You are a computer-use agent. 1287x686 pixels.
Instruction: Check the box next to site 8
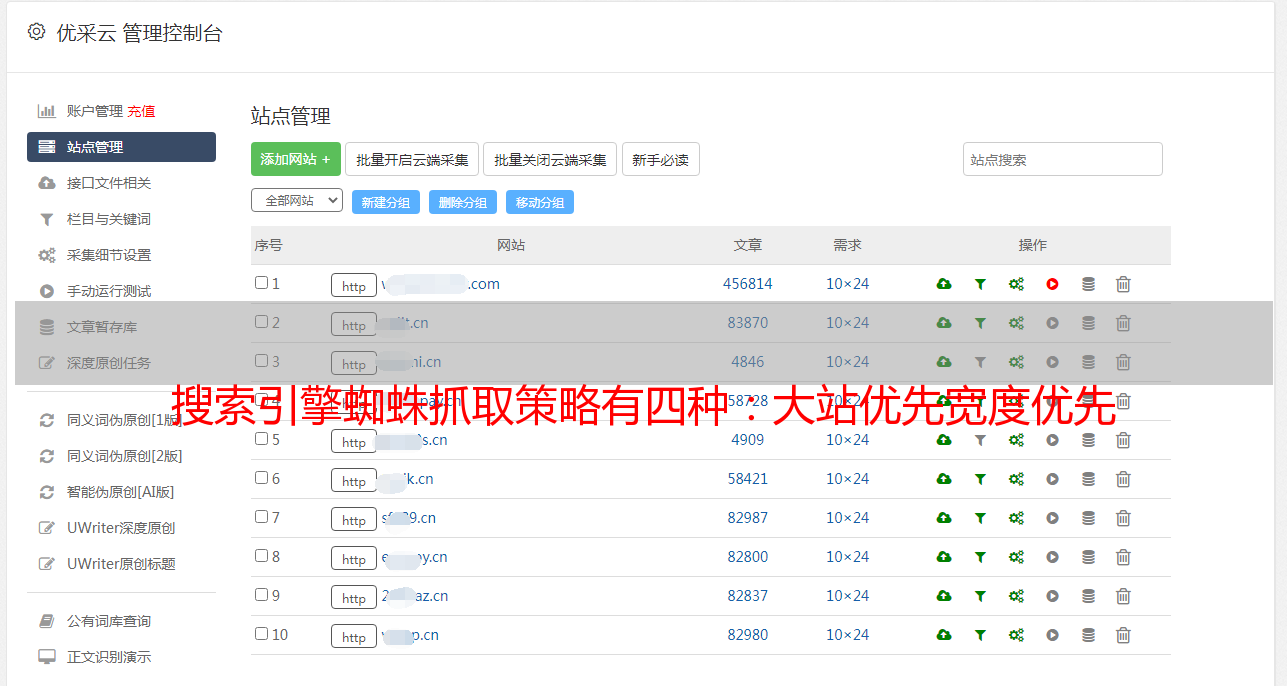click(x=261, y=556)
